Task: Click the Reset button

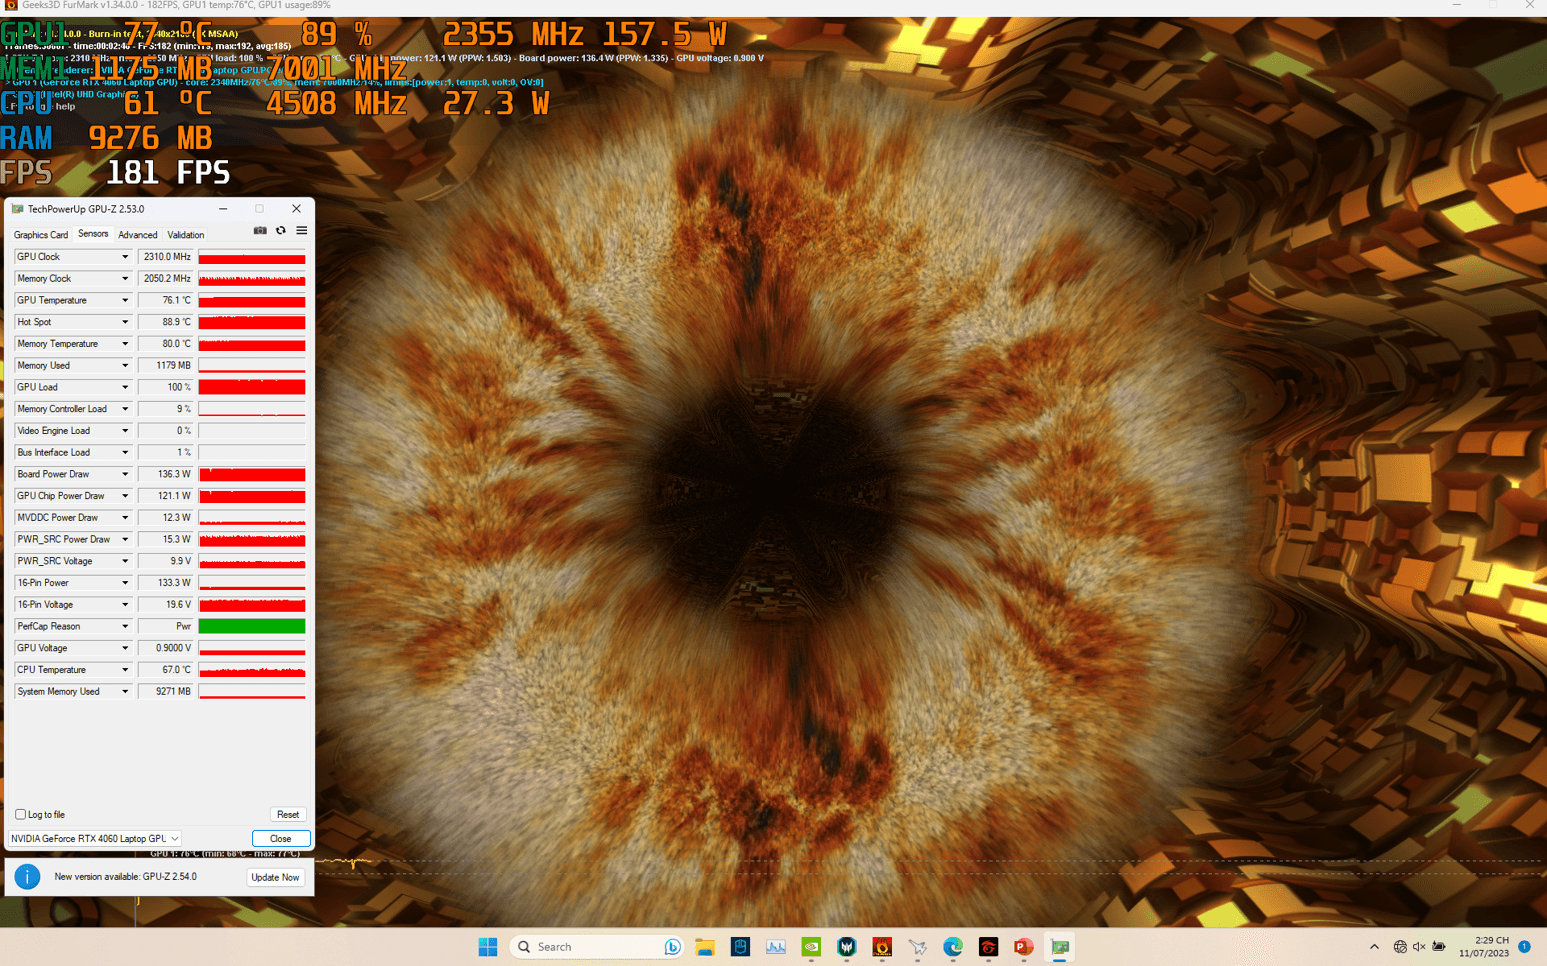Action: [x=288, y=815]
